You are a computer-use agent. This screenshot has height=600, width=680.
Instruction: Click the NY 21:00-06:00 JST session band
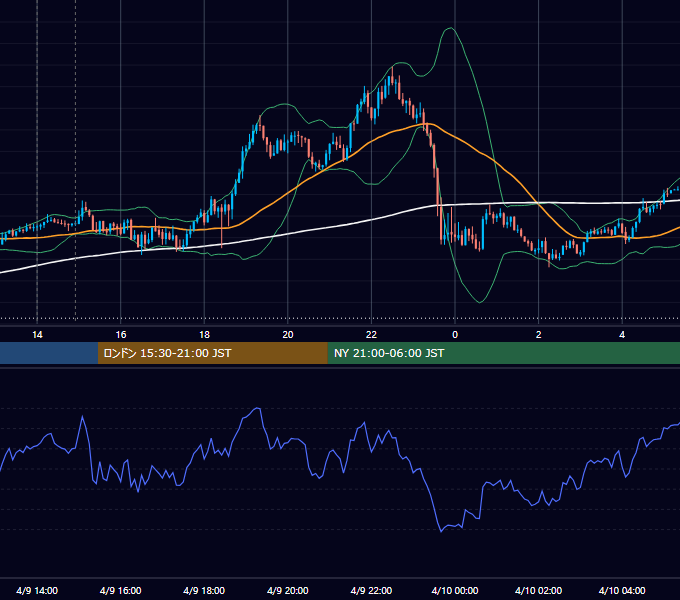[503, 353]
